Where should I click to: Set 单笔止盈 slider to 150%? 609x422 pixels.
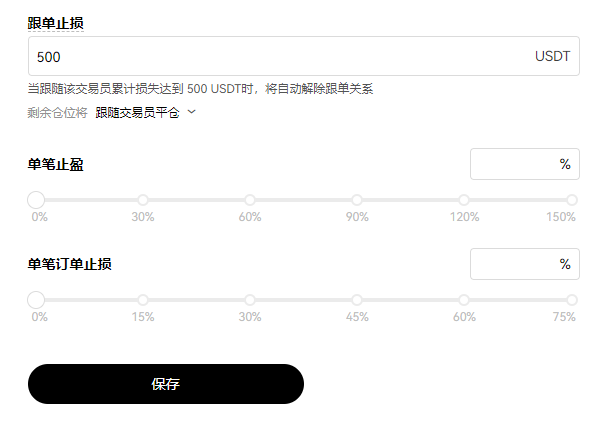[571, 200]
